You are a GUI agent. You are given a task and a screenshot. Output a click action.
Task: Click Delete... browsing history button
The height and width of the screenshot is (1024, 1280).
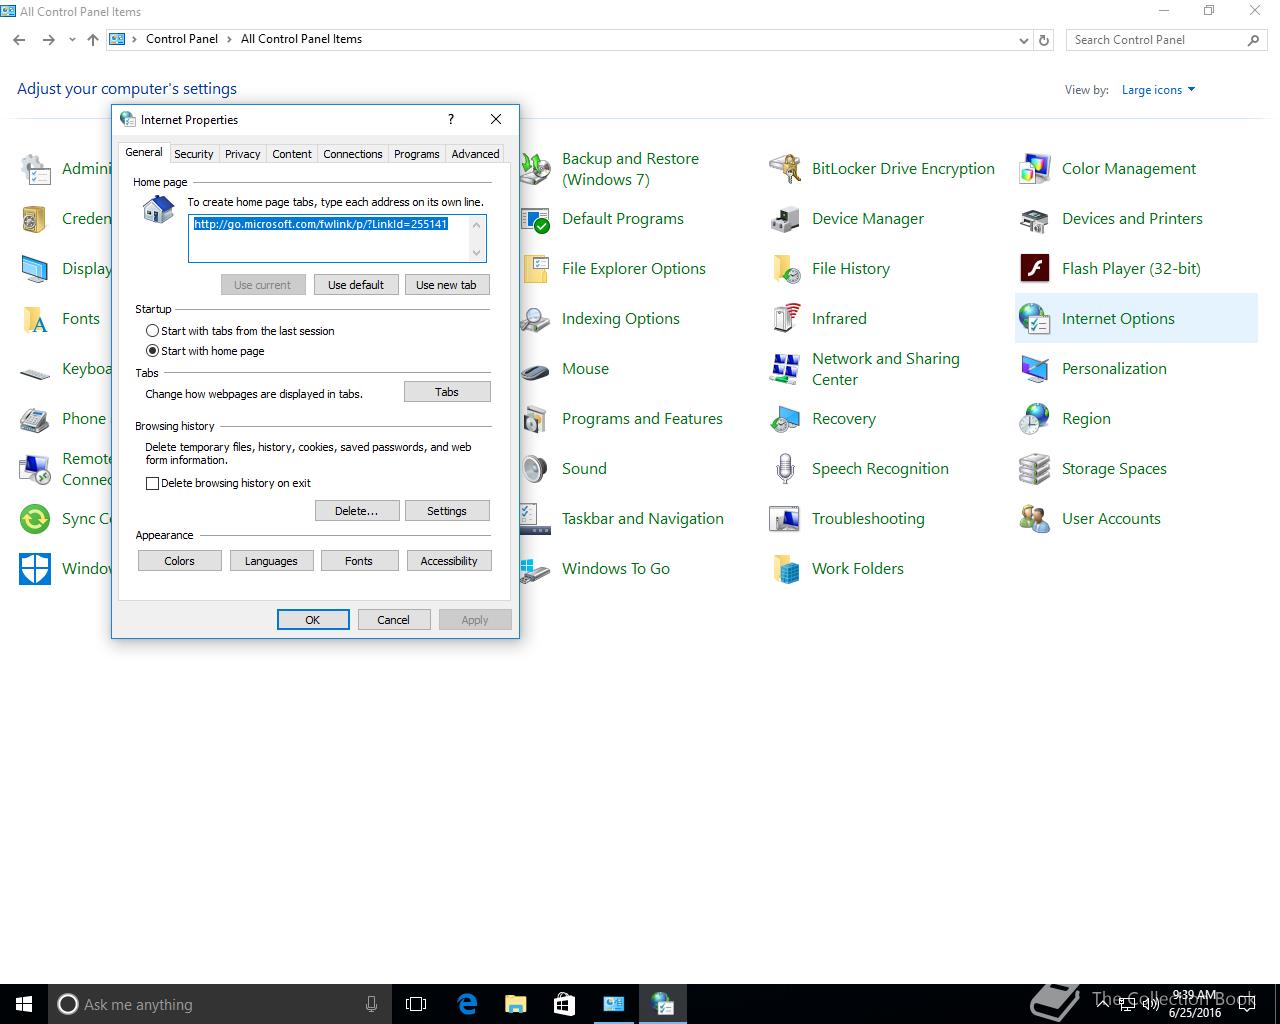(357, 511)
